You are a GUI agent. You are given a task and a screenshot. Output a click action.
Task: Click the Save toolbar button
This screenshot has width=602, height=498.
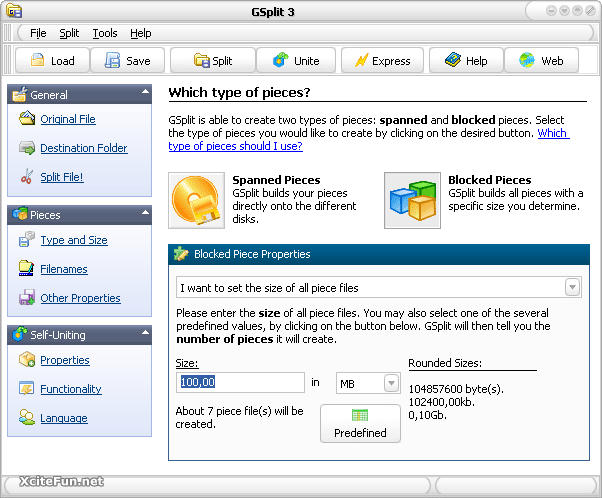[x=128, y=60]
